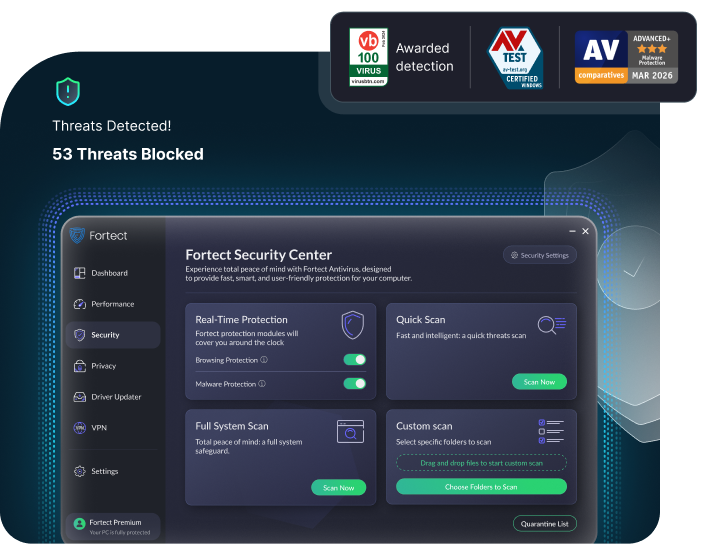This screenshot has width=709, height=544.
Task: Click the 'Real-Time Protection' card title
Action: (241, 319)
